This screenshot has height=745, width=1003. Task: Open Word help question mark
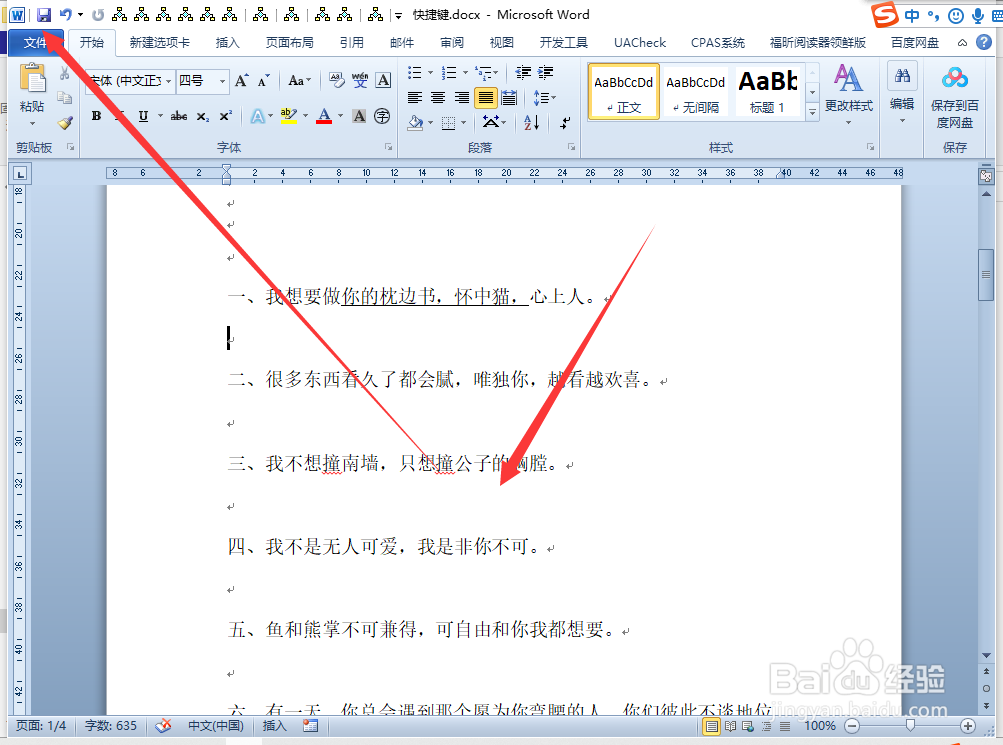984,43
